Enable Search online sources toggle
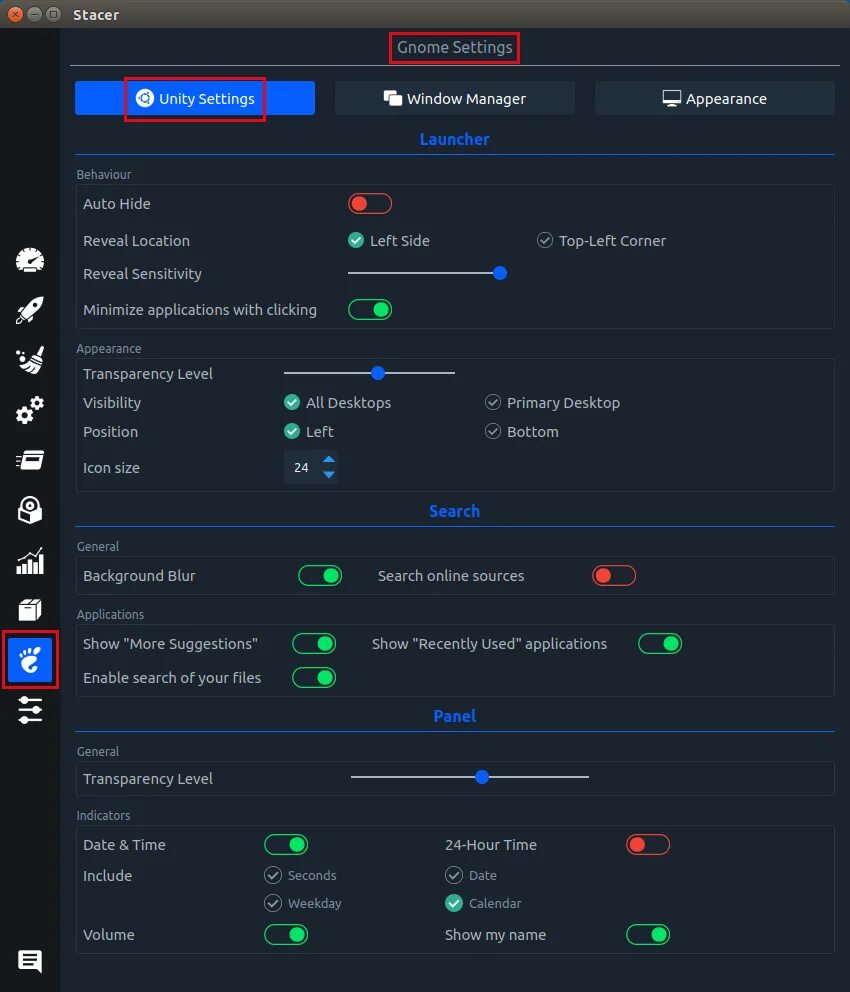 tap(614, 575)
